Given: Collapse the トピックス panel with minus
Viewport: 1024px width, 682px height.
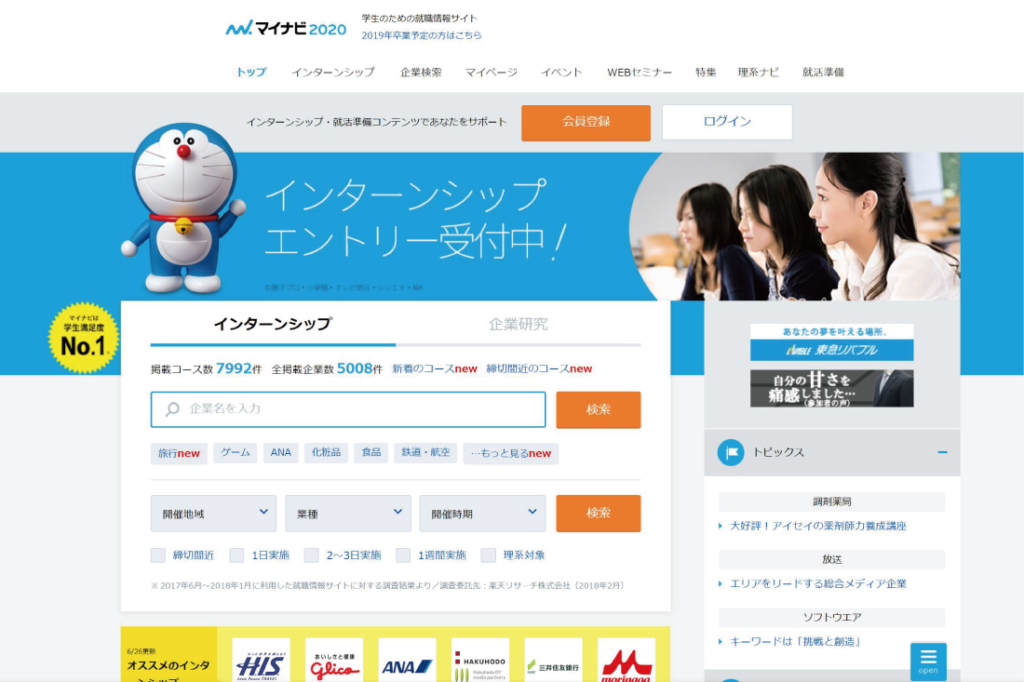Looking at the screenshot, I should click(x=942, y=452).
